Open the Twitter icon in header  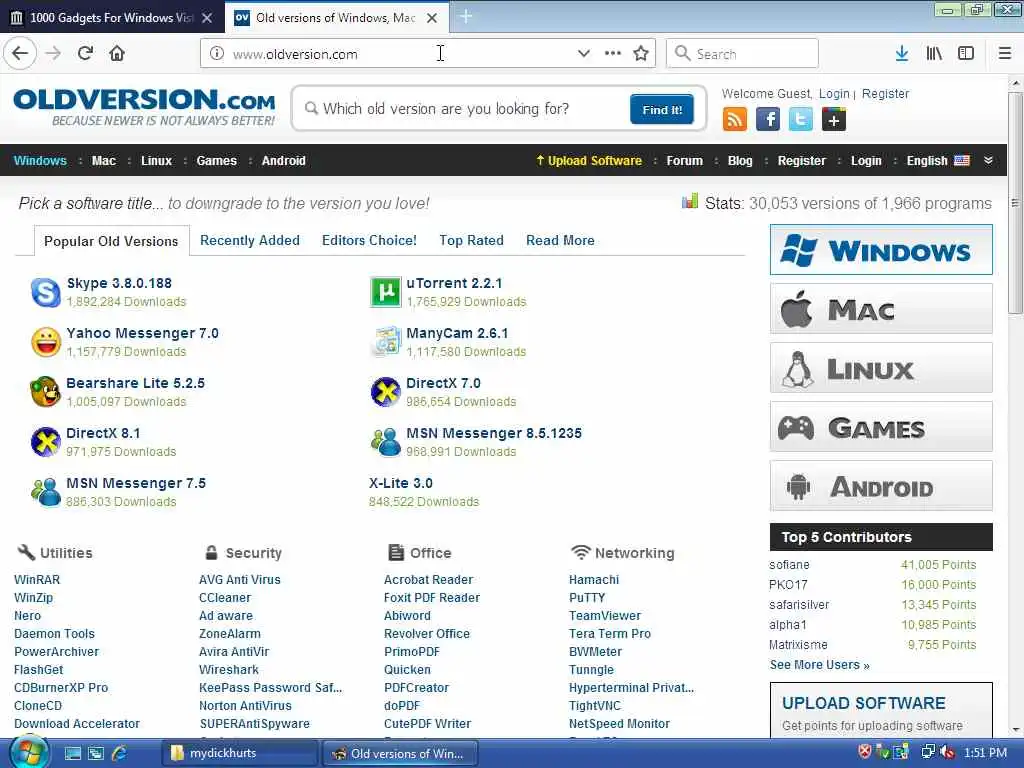point(801,120)
